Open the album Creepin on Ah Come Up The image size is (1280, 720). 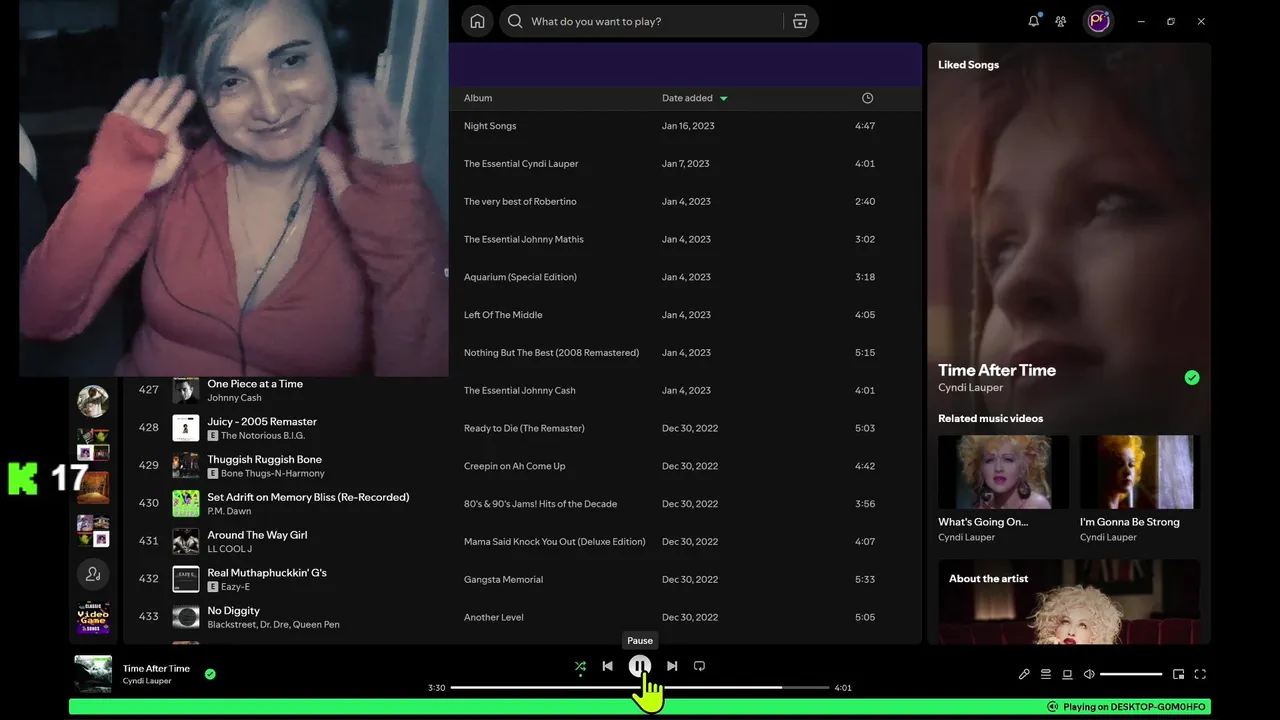(x=514, y=466)
